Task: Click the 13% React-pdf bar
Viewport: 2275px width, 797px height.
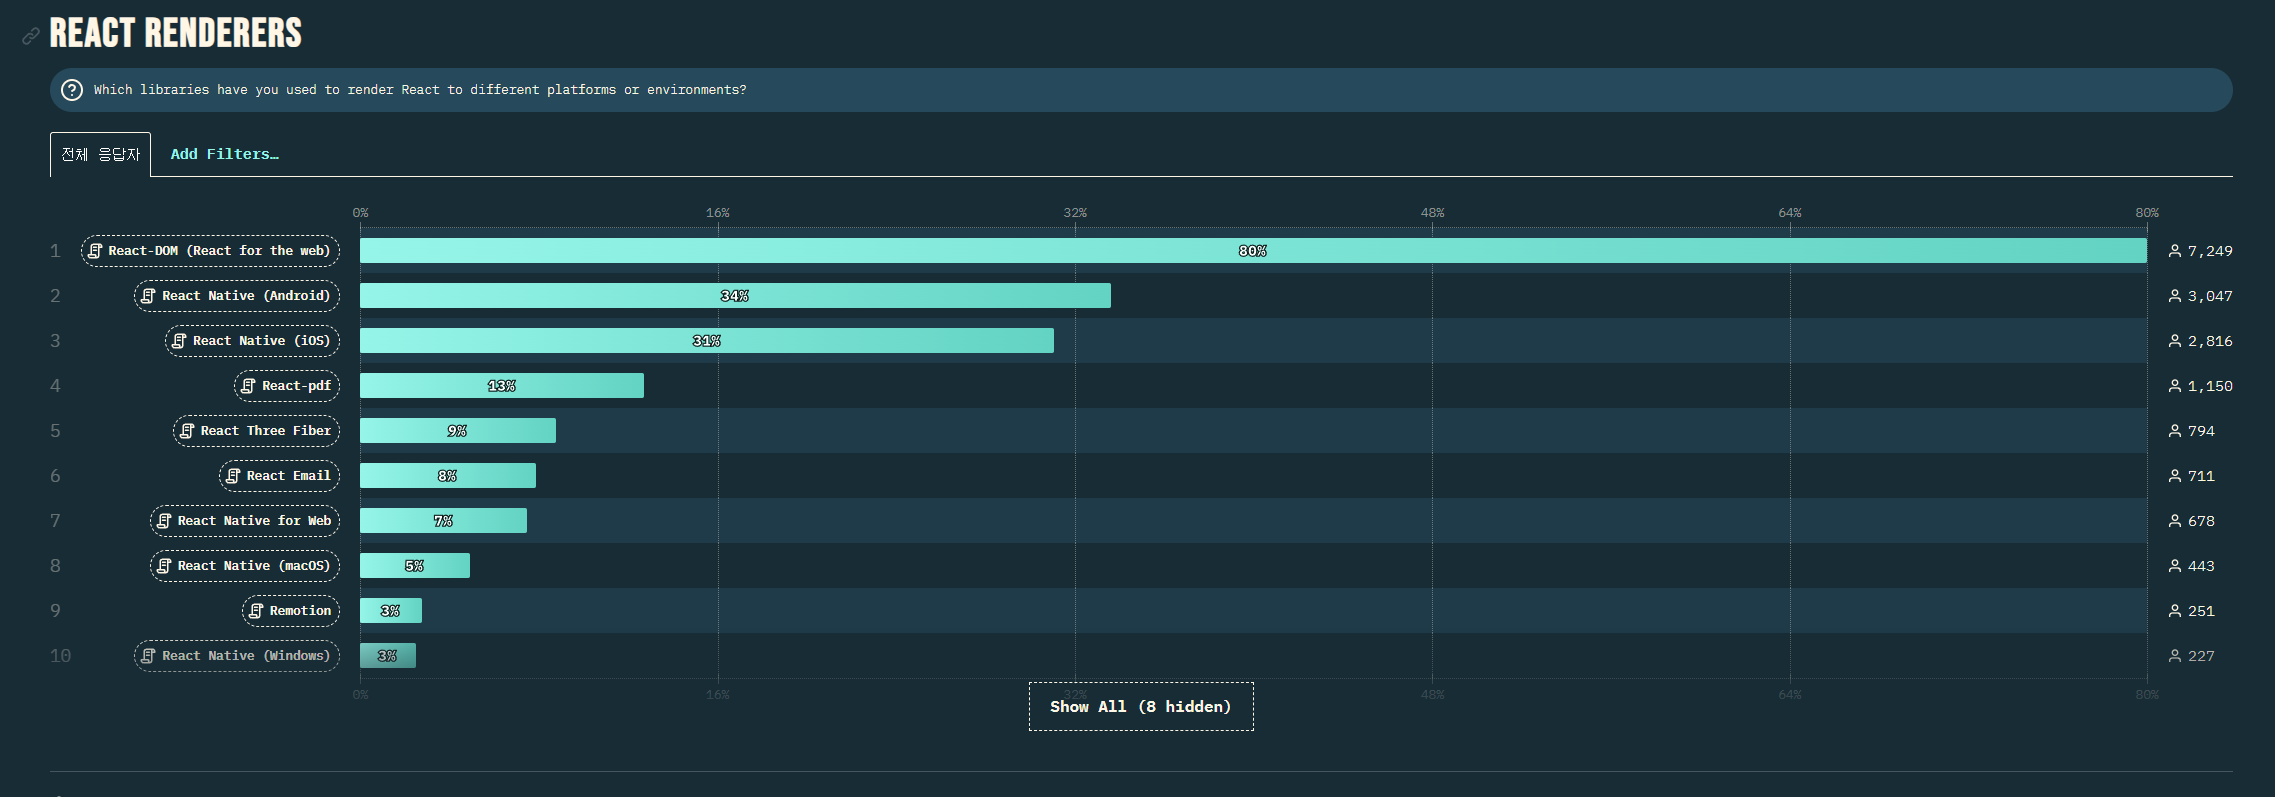Action: coord(502,386)
